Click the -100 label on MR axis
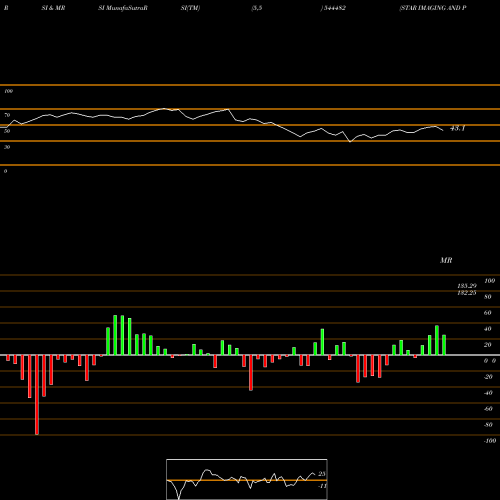This screenshot has height=500, width=500. (x=490, y=441)
